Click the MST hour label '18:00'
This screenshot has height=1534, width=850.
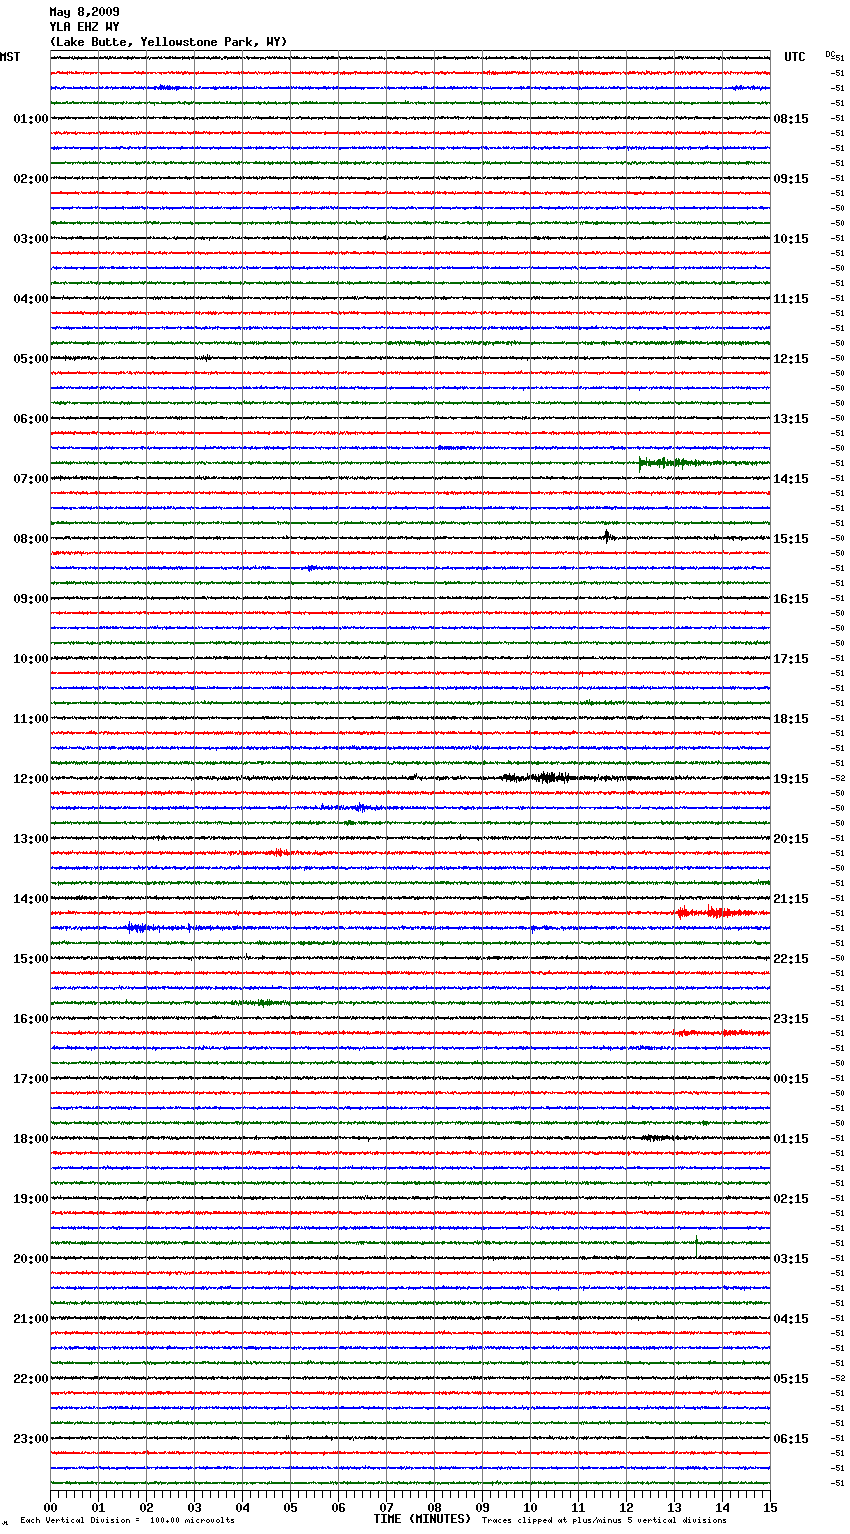click(31, 1139)
